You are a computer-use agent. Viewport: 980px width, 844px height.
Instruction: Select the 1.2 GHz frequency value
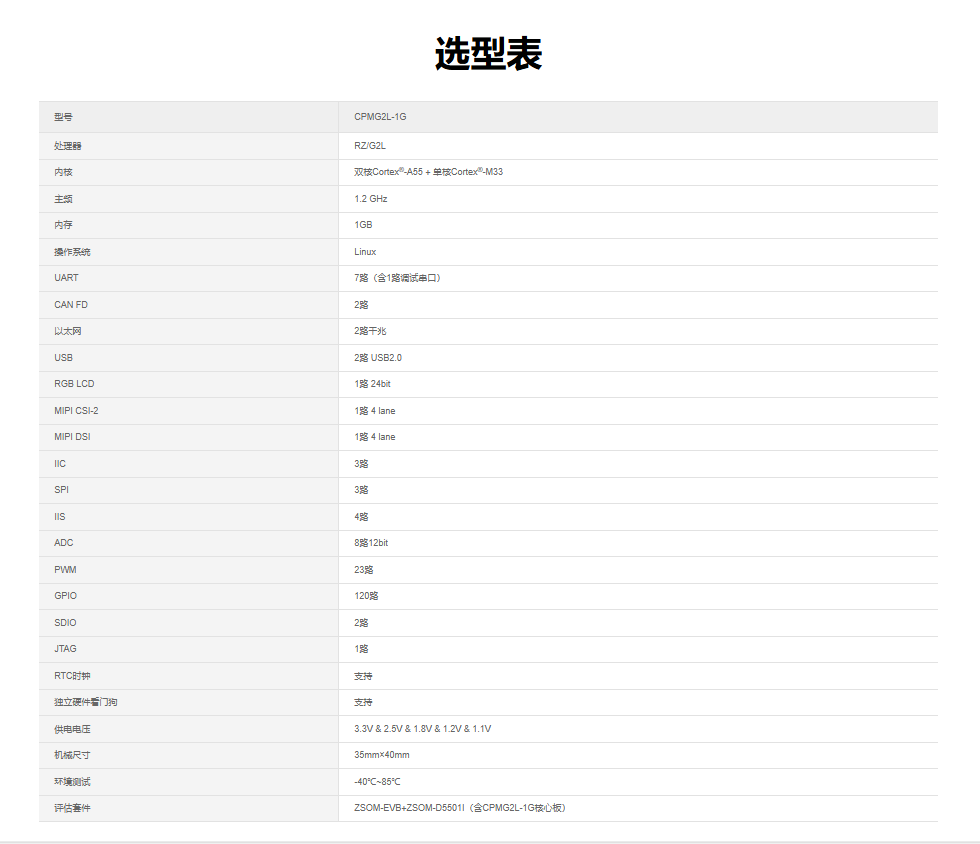coord(371,199)
